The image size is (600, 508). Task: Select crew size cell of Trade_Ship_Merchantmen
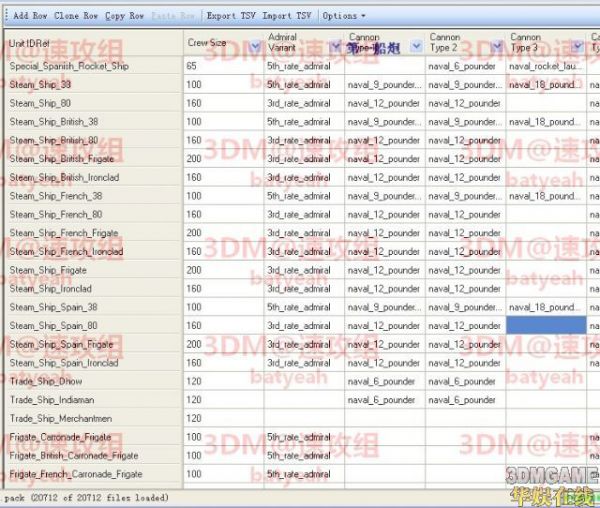tap(222, 419)
